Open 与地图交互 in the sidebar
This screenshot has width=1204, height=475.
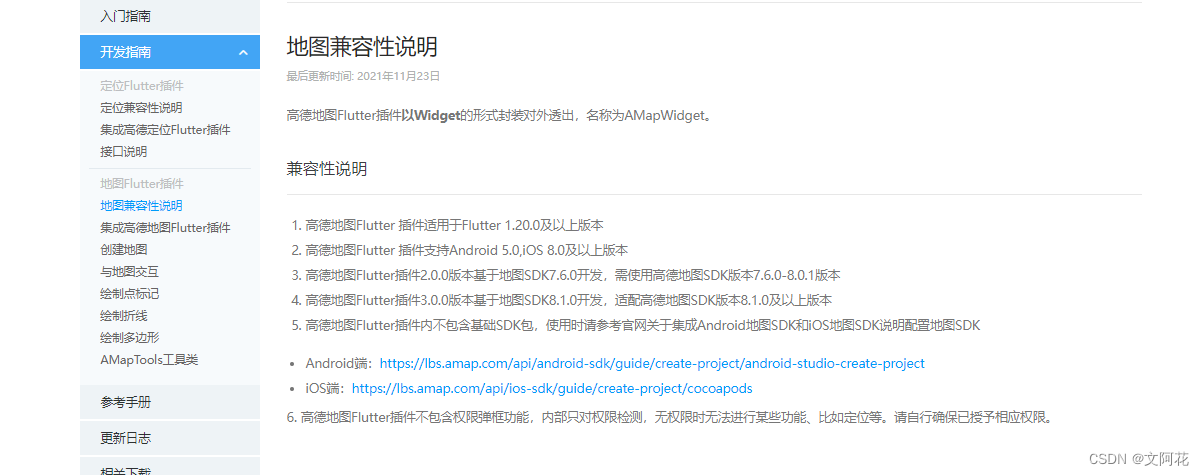pos(129,271)
